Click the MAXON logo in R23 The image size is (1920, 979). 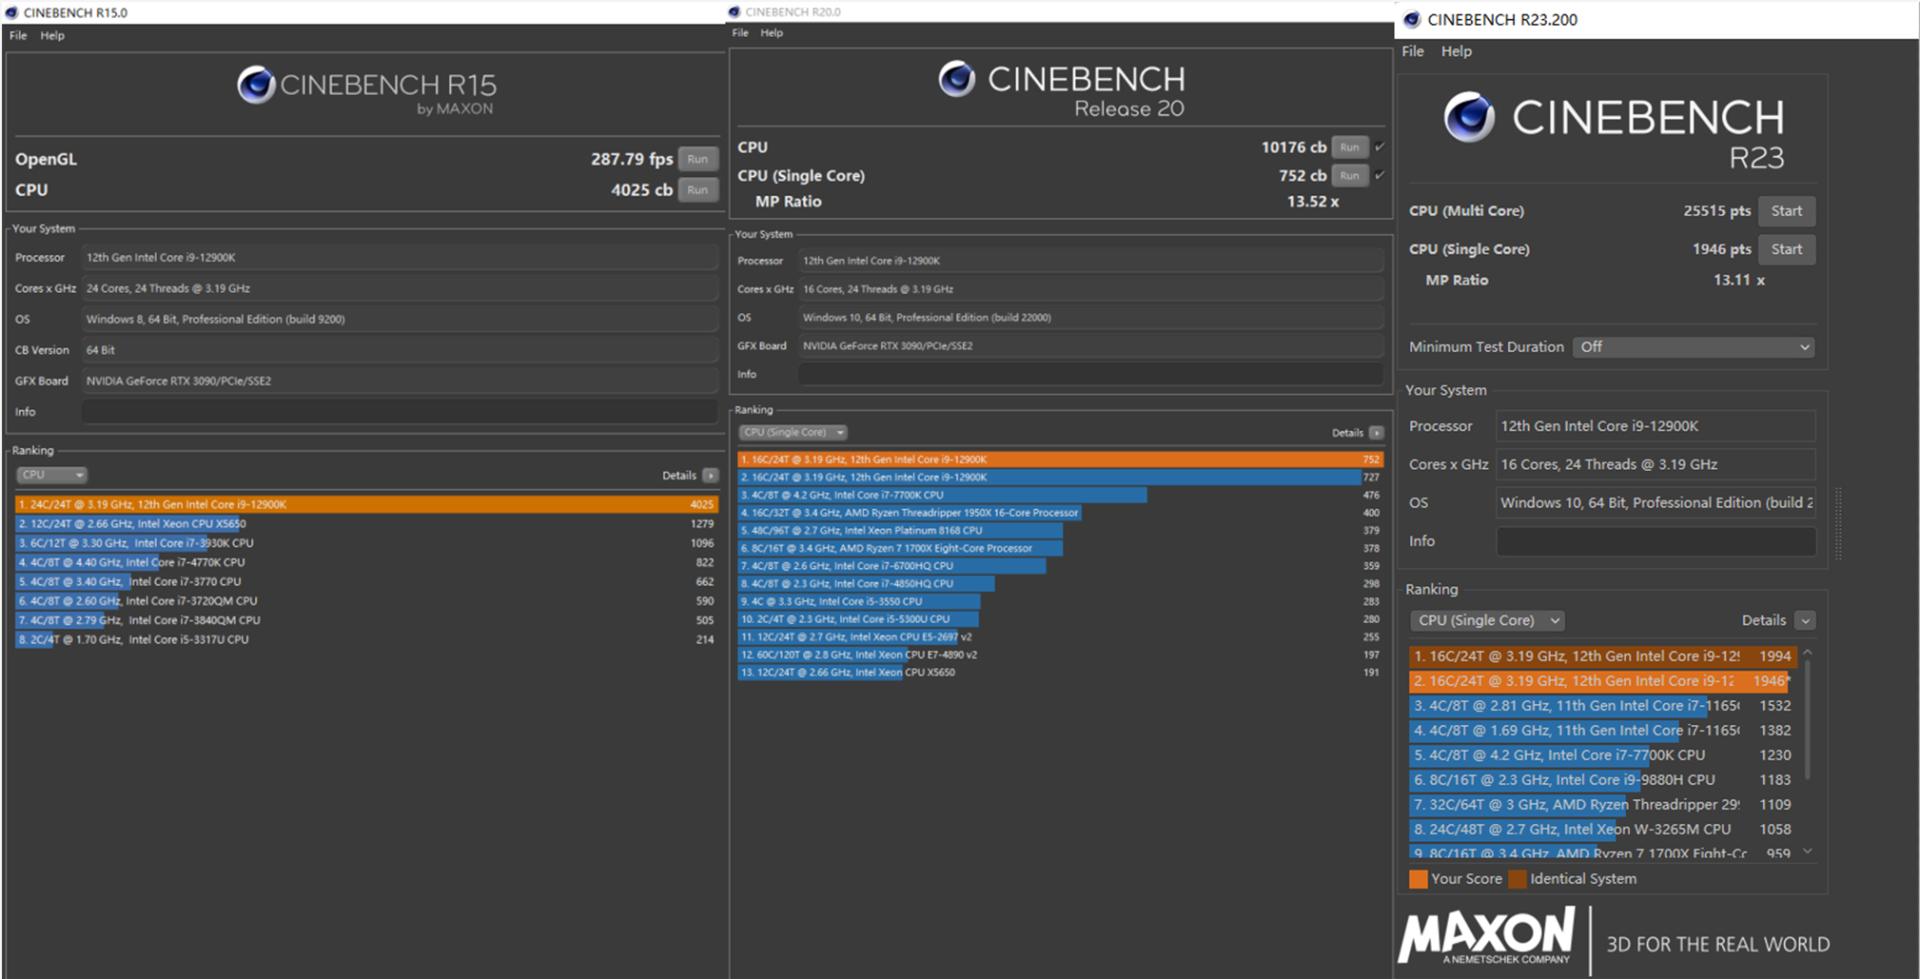(1487, 936)
